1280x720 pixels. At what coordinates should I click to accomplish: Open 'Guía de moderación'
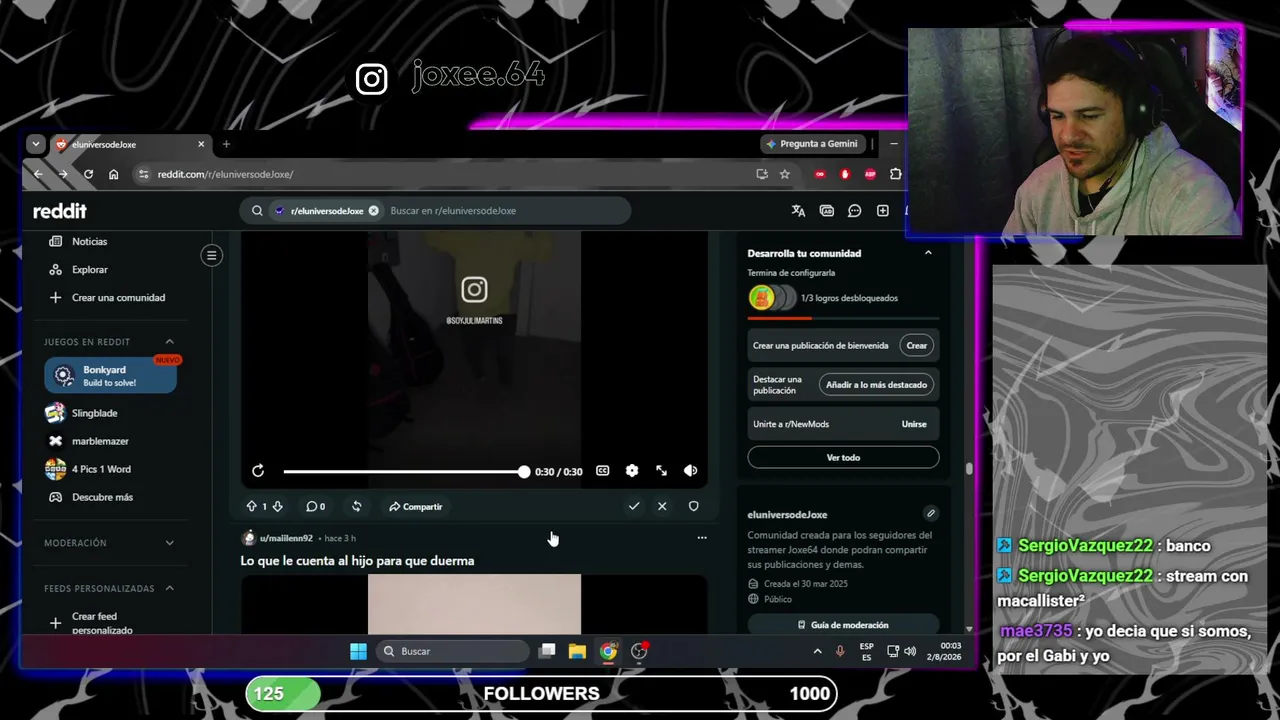coord(843,625)
